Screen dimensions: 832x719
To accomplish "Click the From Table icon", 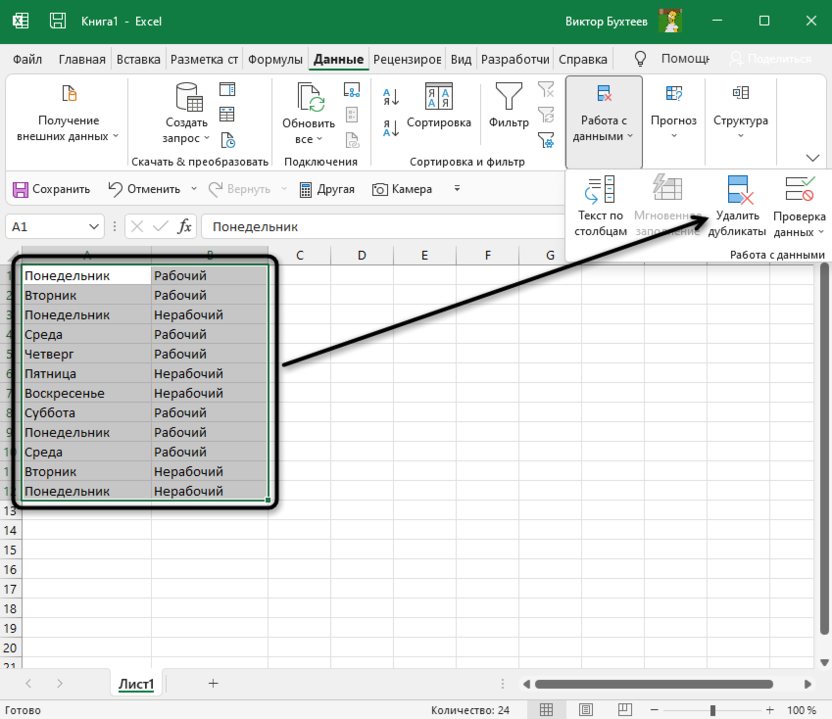I will pos(227,114).
